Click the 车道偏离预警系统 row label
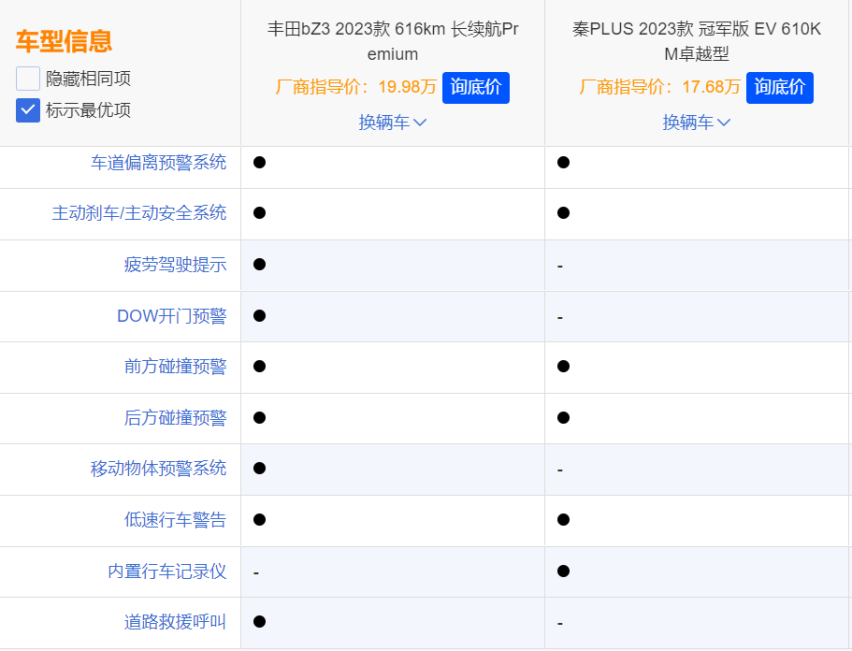The image size is (852, 651). coord(158,162)
